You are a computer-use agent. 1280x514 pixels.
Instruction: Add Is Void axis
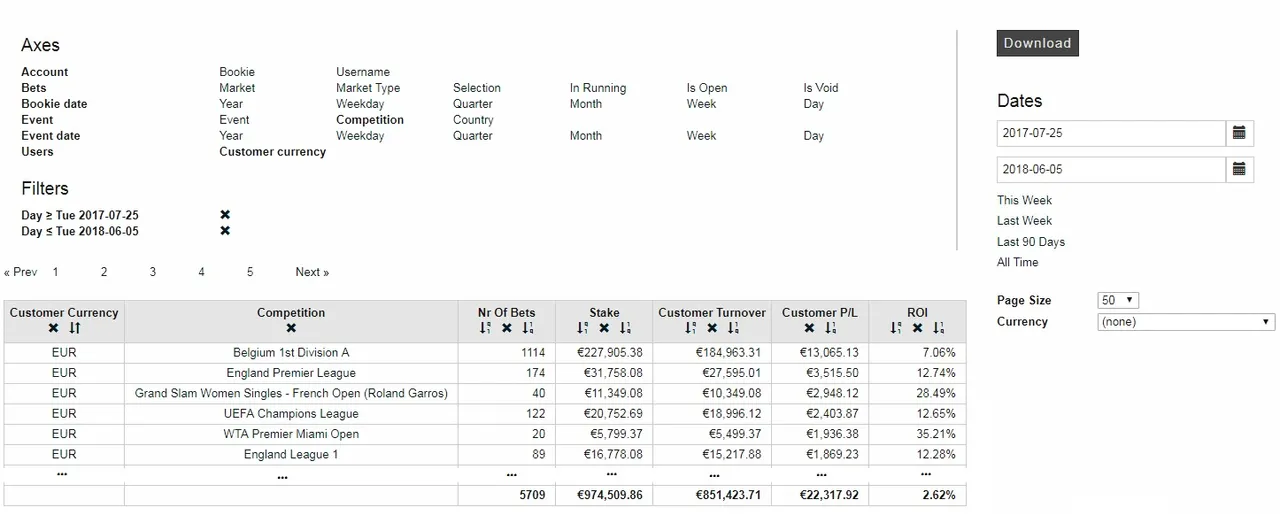point(821,88)
